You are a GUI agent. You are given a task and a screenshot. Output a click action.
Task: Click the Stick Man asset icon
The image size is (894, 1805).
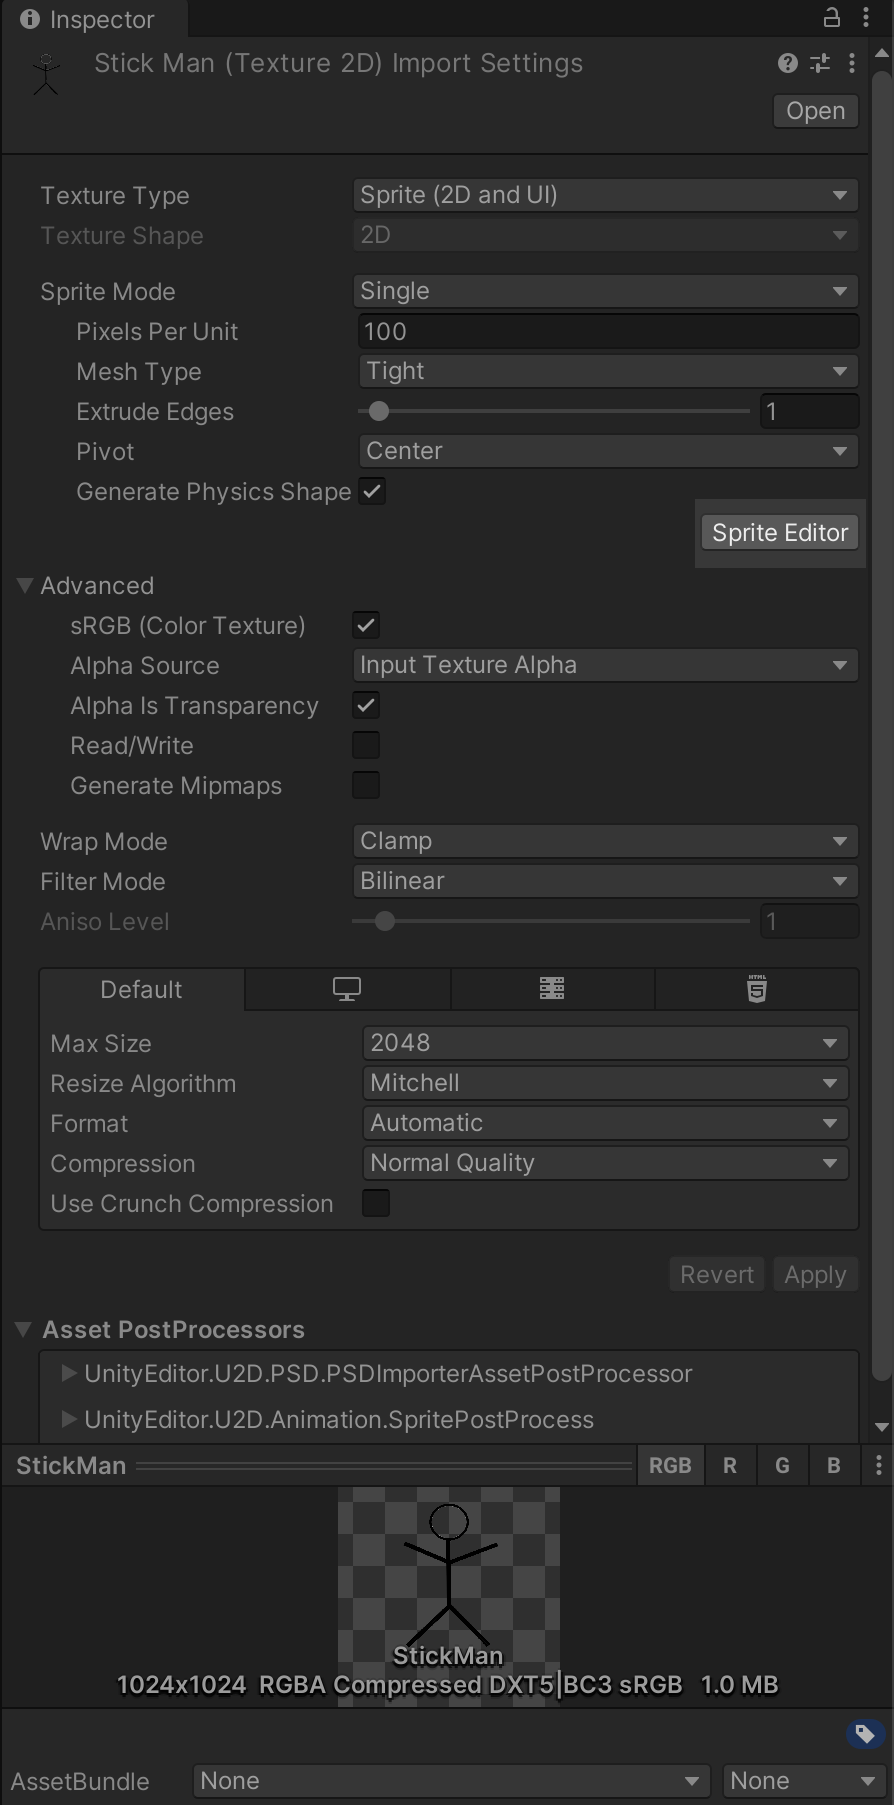click(46, 74)
